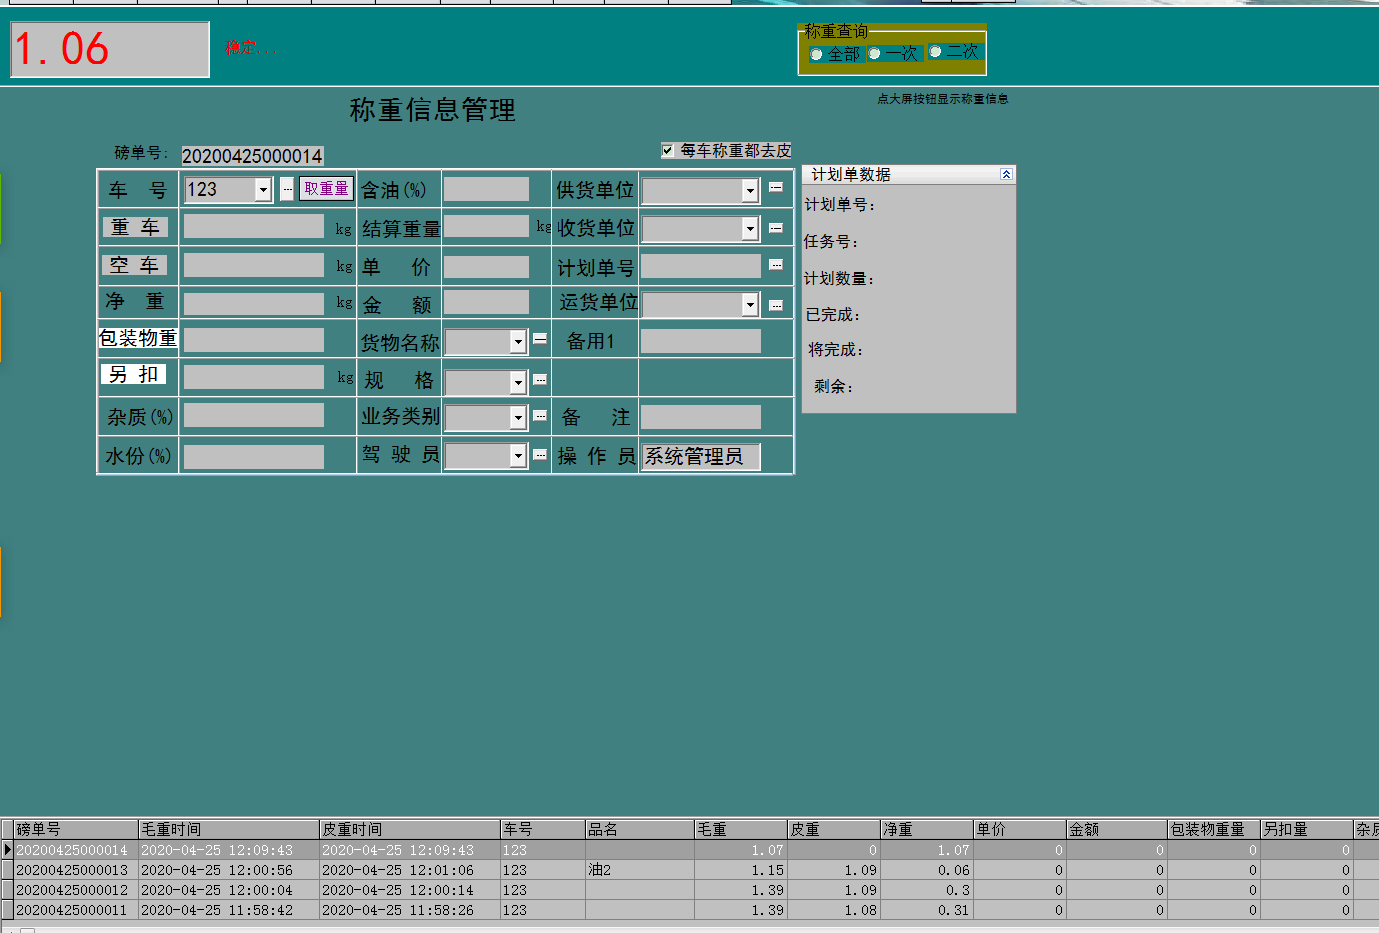This screenshot has width=1379, height=933.
Task: Open the 货物名称 lookup button
Action: 540,341
